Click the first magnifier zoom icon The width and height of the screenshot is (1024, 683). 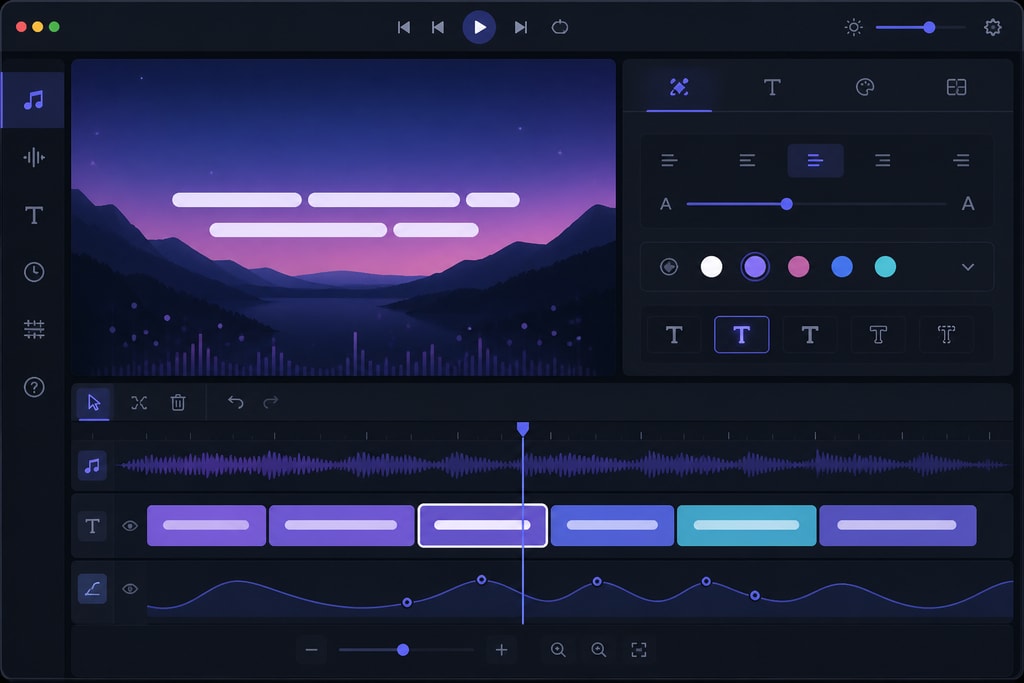[558, 650]
